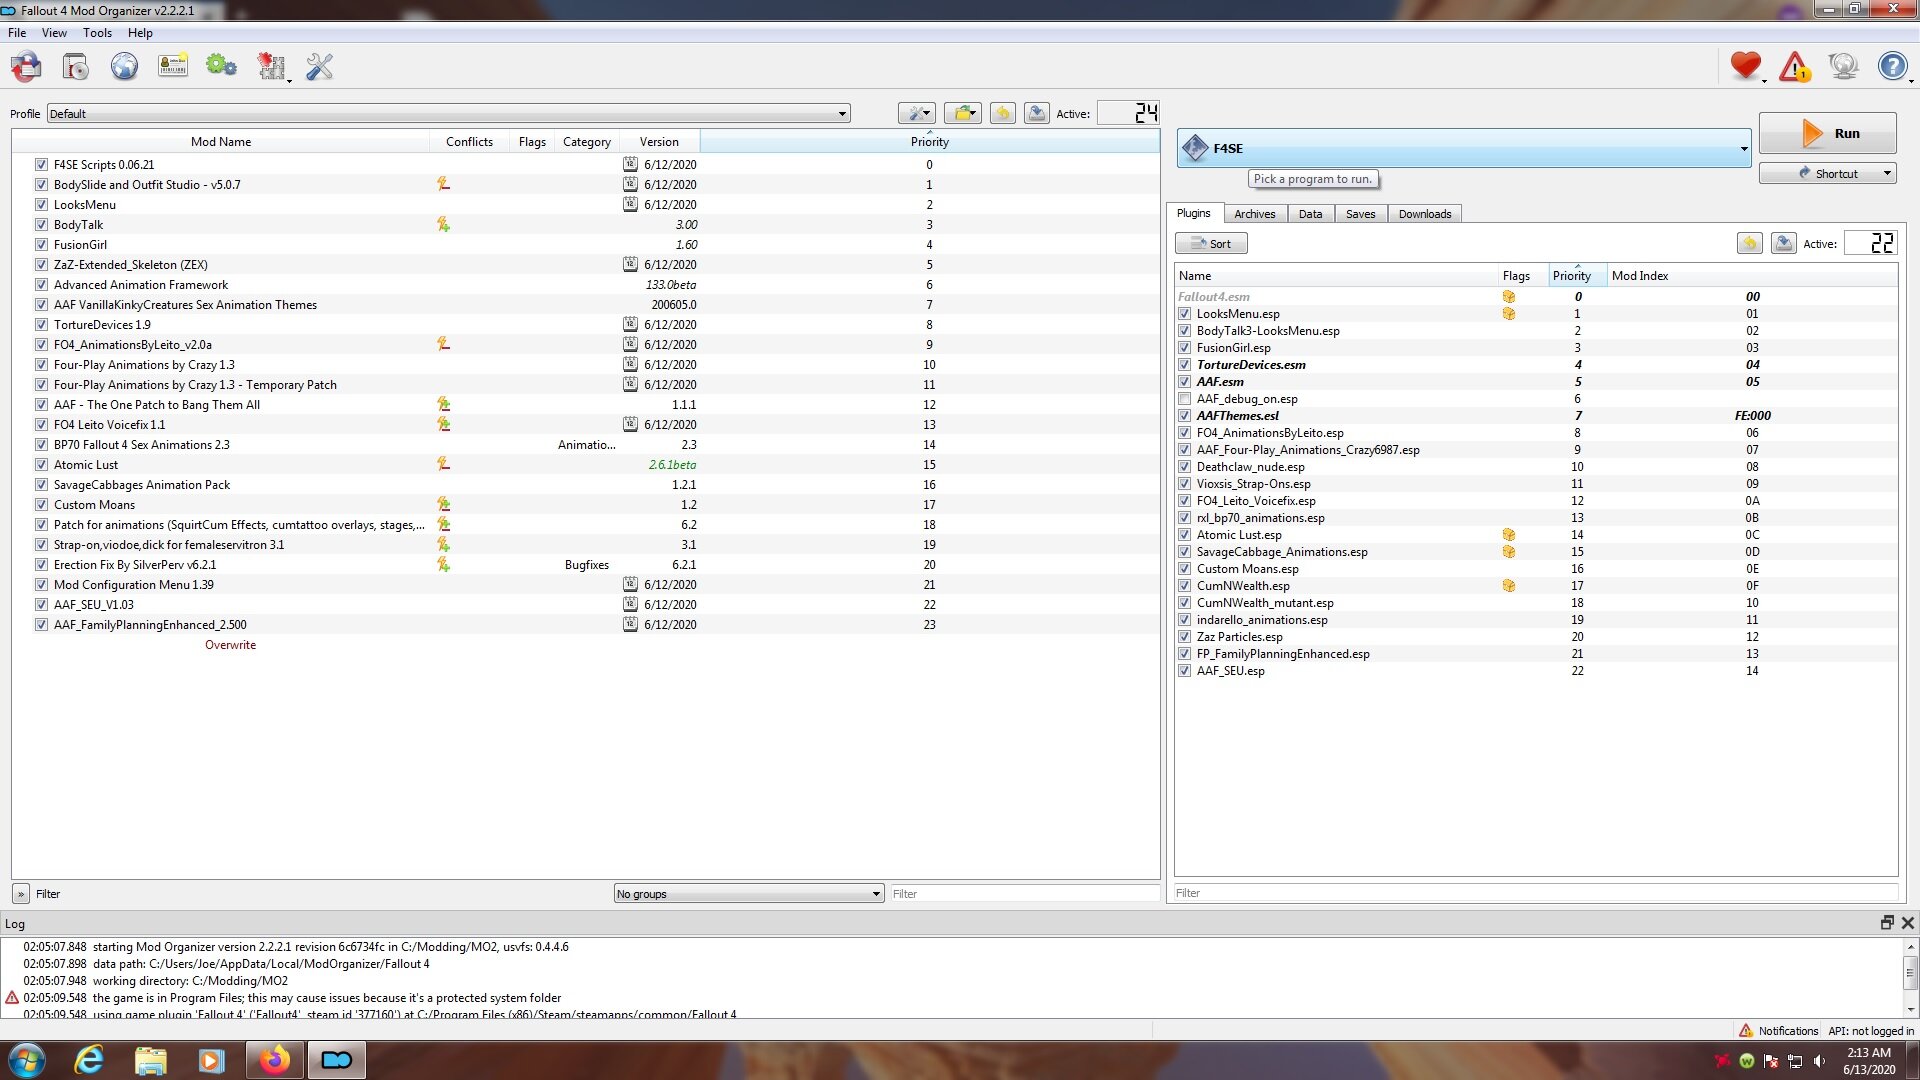Disable AAF_SEU.esp plugin checkbox
The image size is (1920, 1080).
tap(1184, 671)
